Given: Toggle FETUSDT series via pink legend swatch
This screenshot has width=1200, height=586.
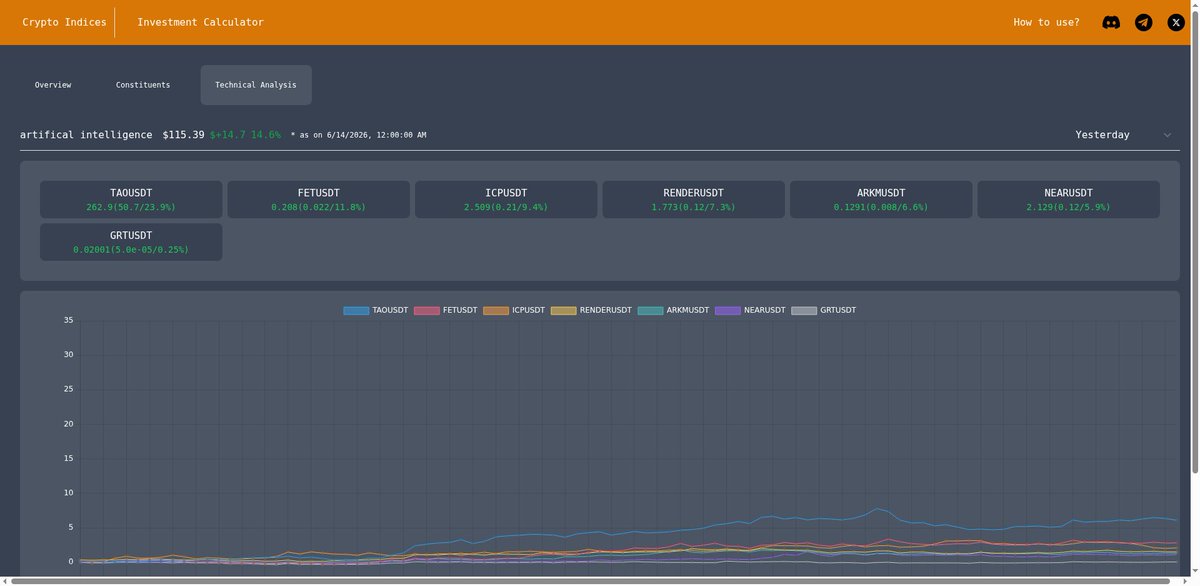Looking at the screenshot, I should [x=427, y=310].
